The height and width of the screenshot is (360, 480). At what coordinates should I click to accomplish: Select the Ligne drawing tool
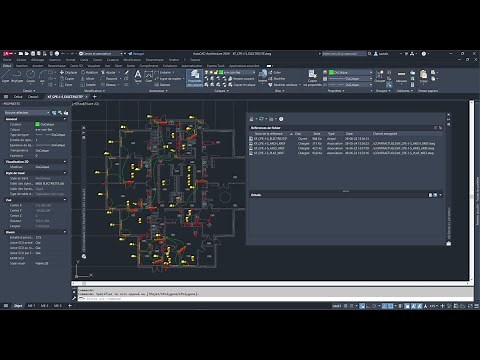pos(6,76)
